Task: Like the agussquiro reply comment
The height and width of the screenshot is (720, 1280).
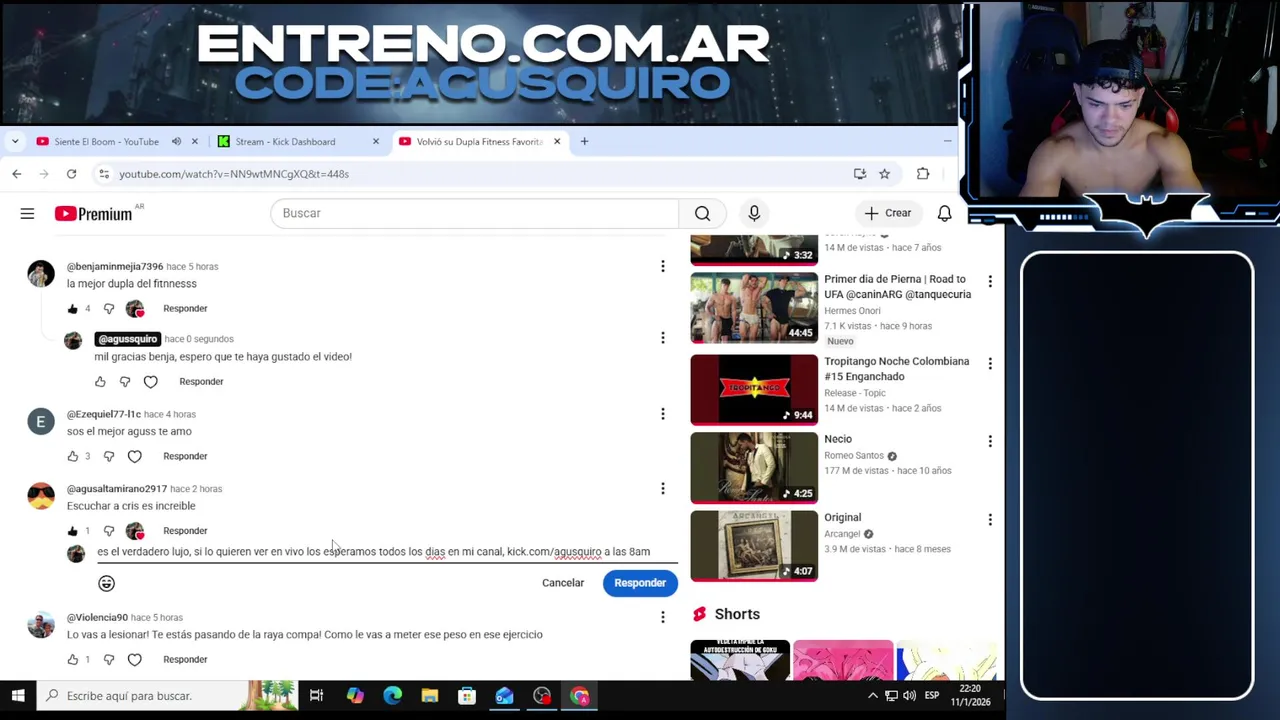Action: 100,382
